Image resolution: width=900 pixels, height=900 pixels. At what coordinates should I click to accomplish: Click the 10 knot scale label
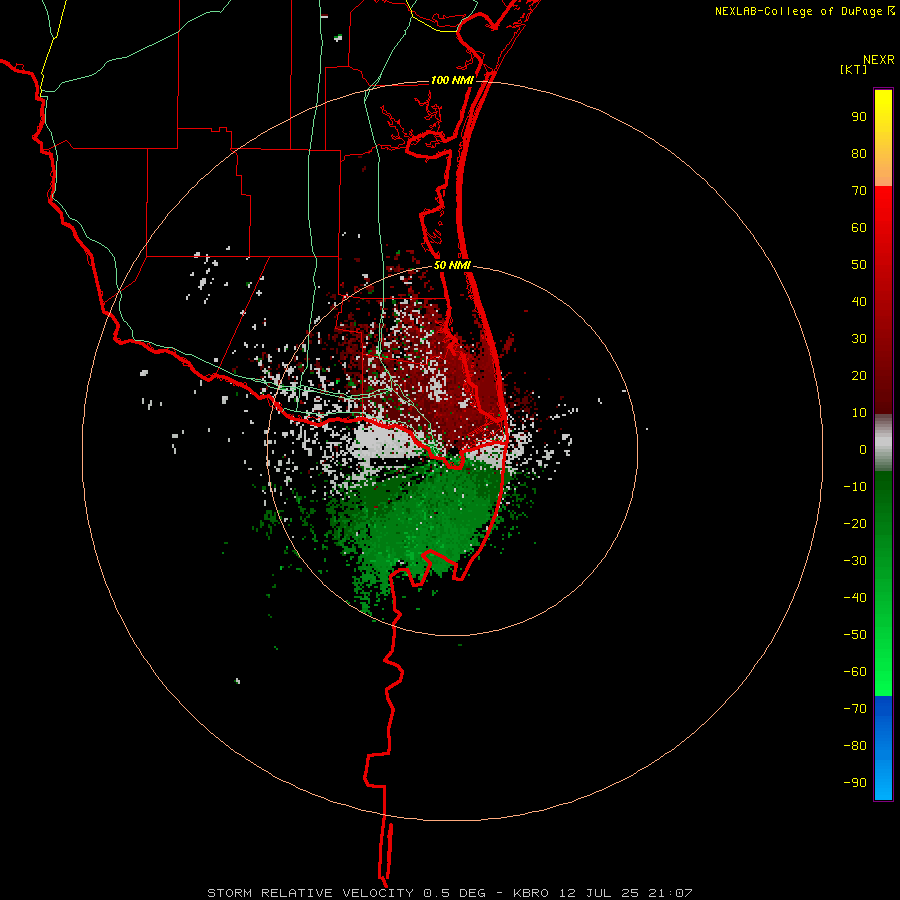[859, 413]
